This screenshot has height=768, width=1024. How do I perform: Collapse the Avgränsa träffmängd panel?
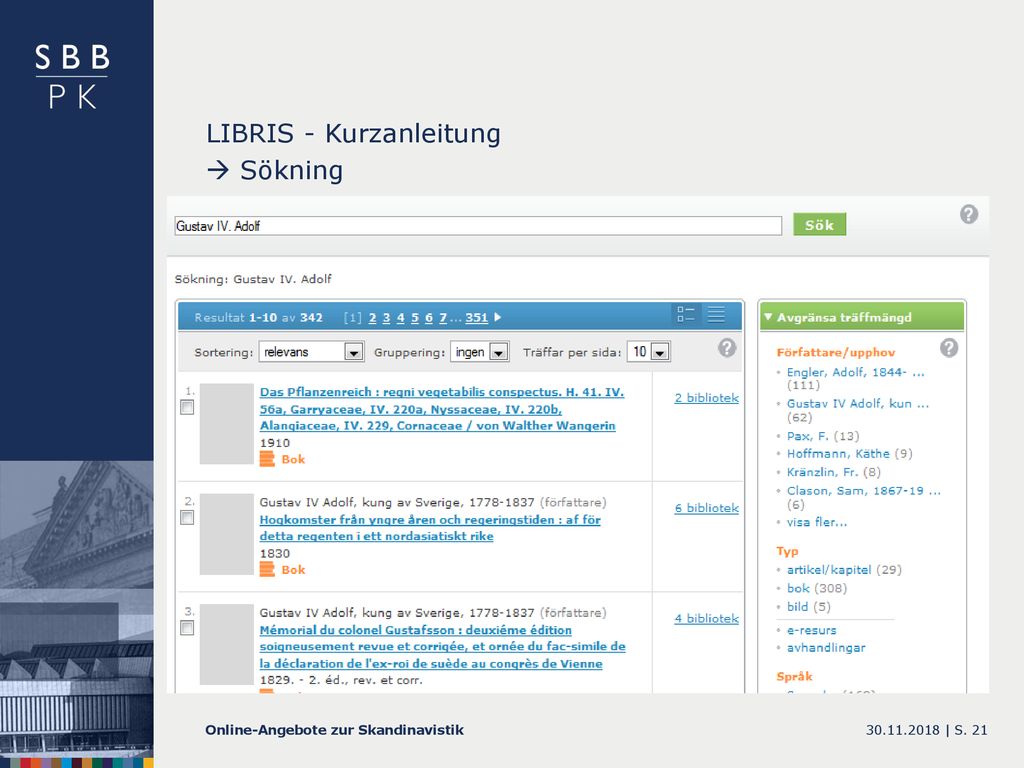click(768, 317)
